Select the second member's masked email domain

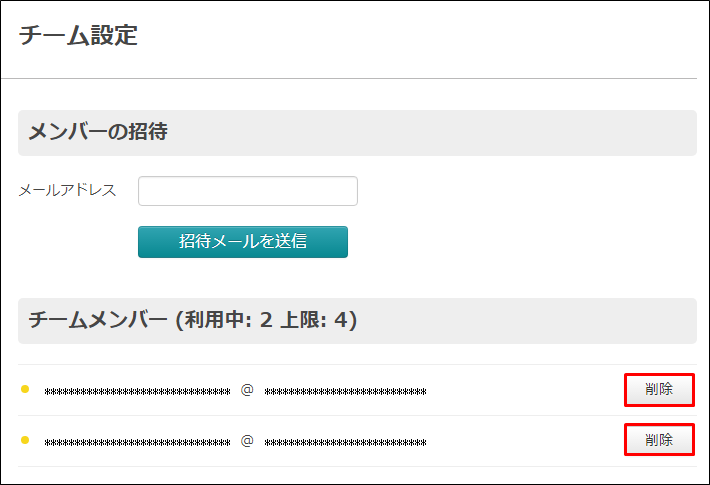345,442
